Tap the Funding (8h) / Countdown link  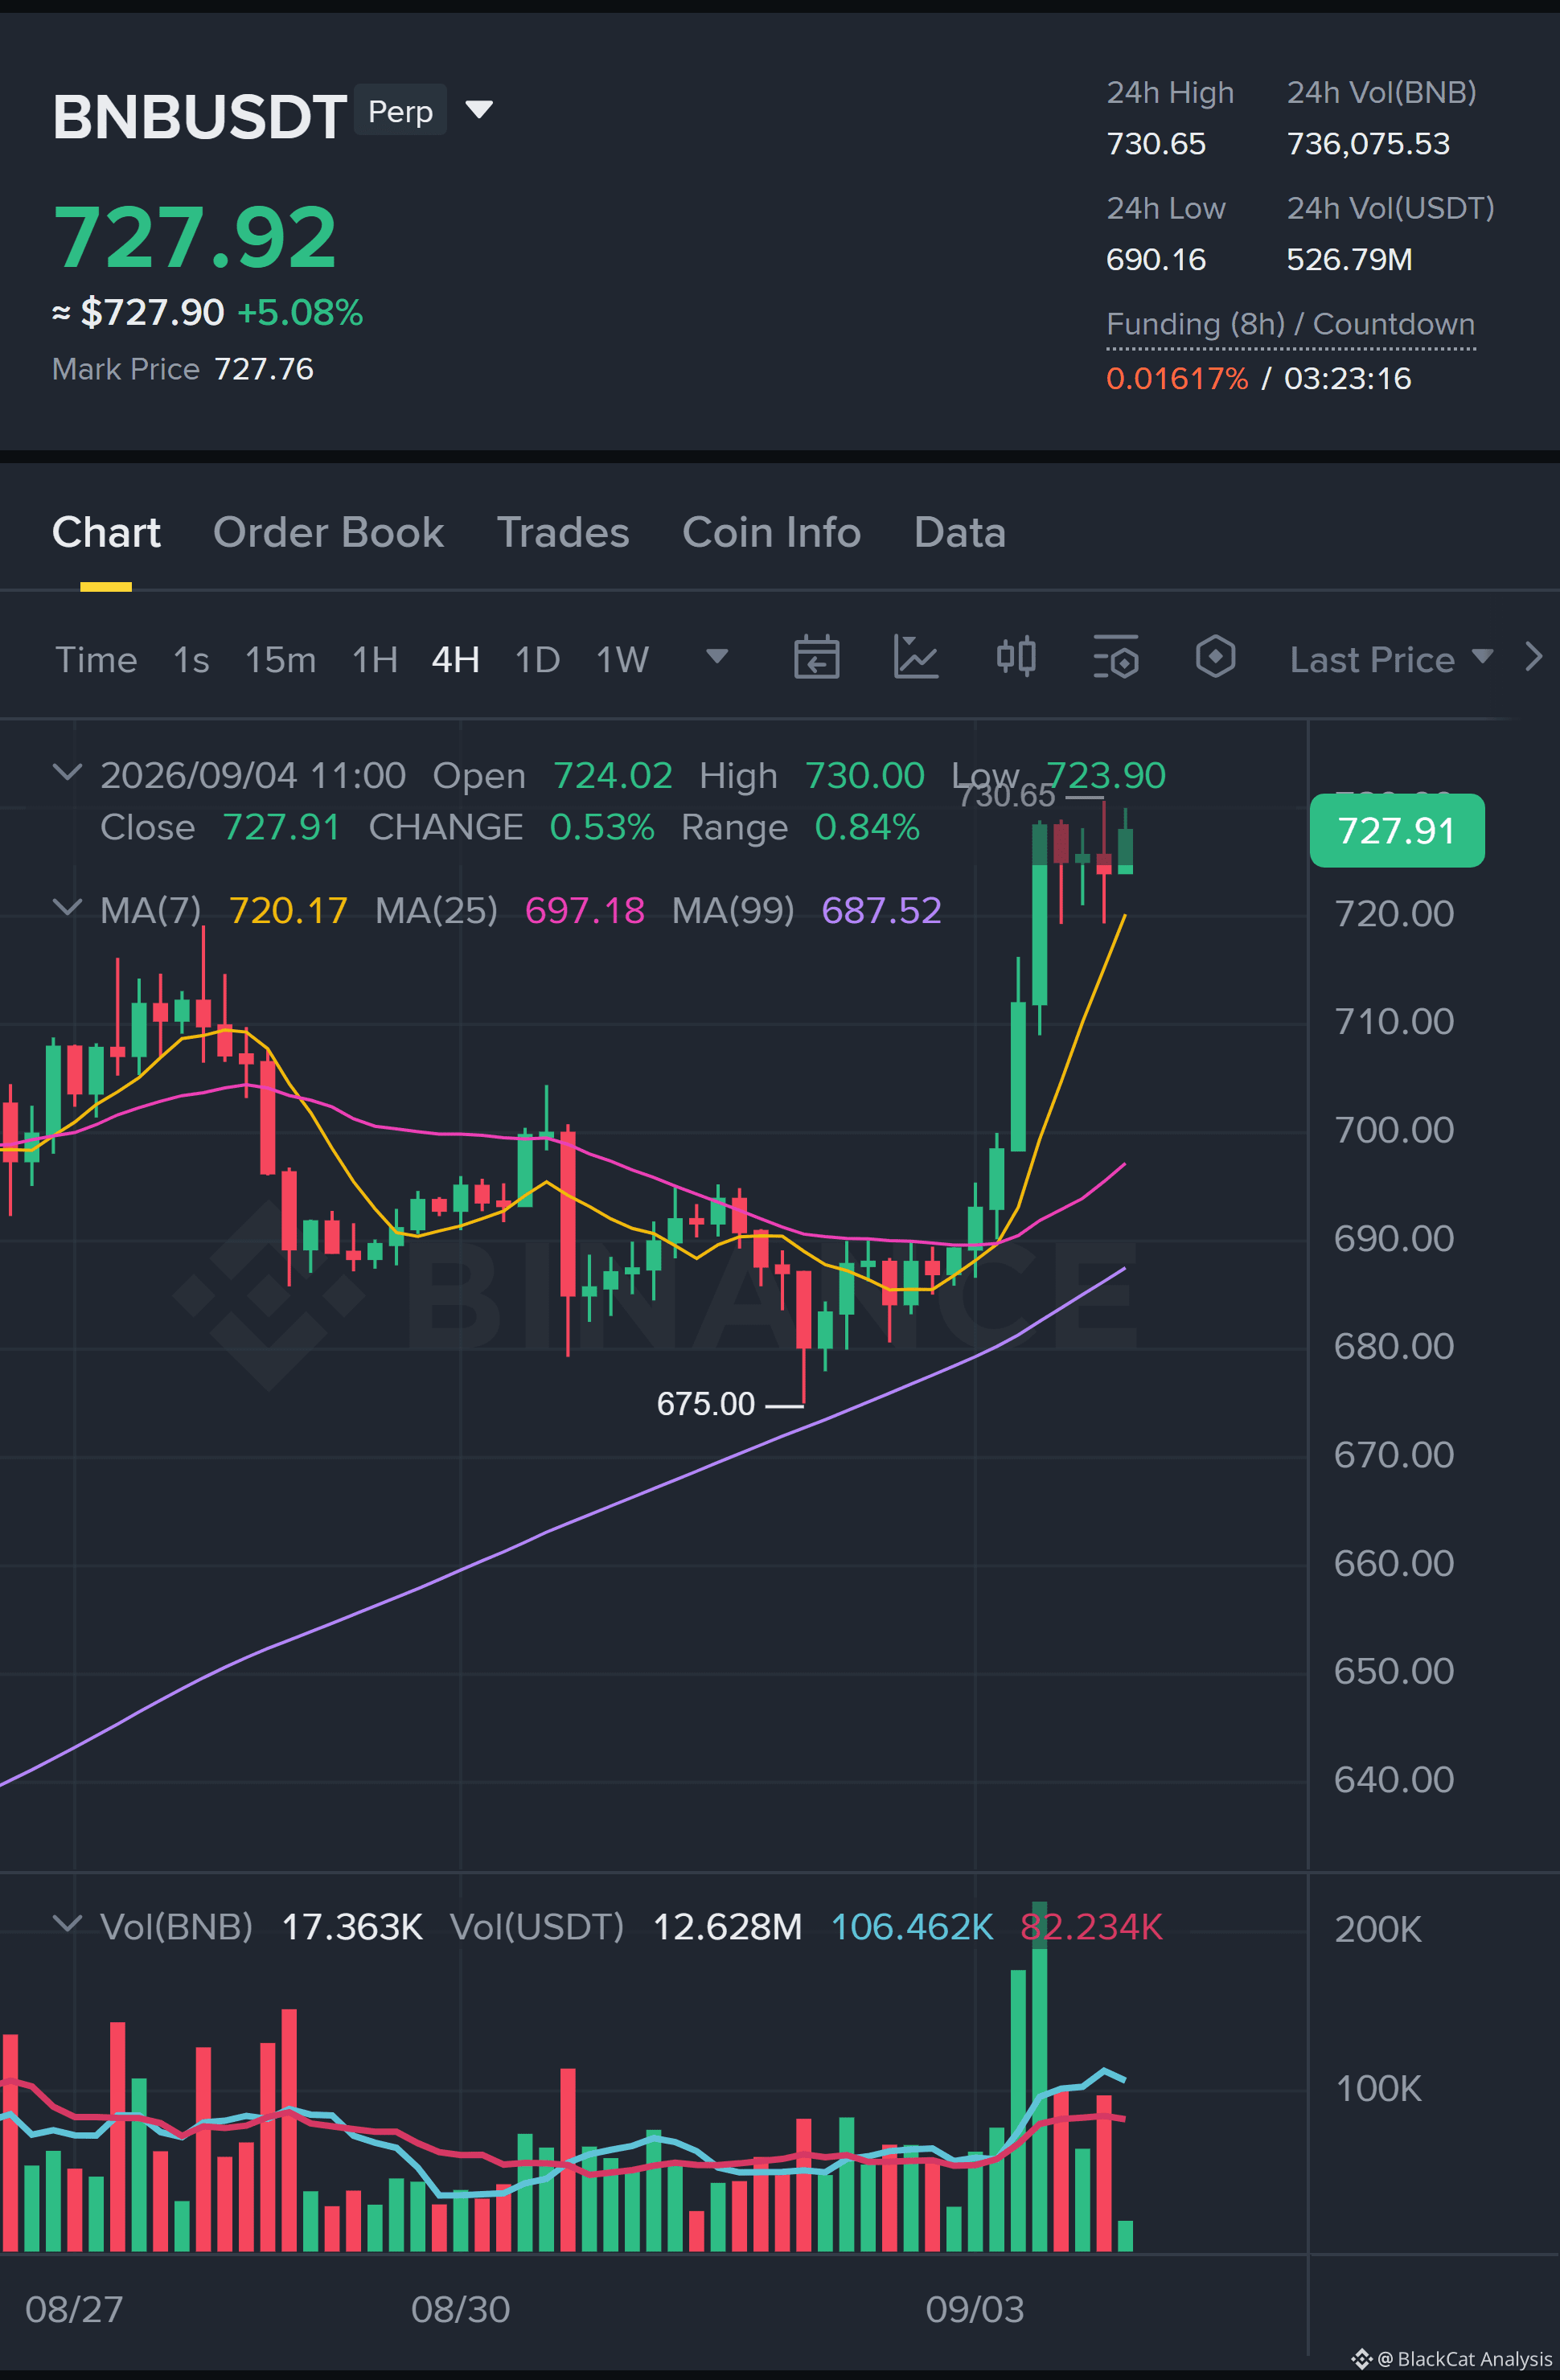1290,324
